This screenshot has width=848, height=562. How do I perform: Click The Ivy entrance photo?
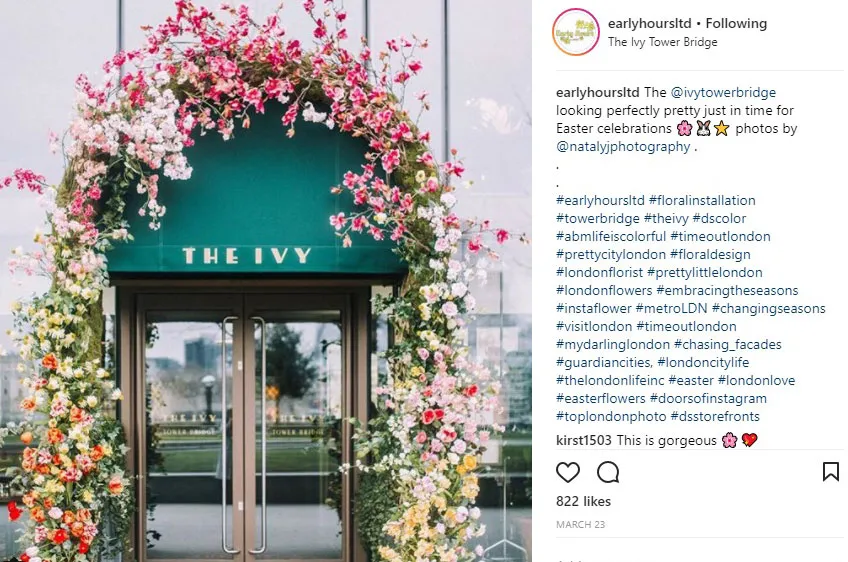(x=266, y=281)
